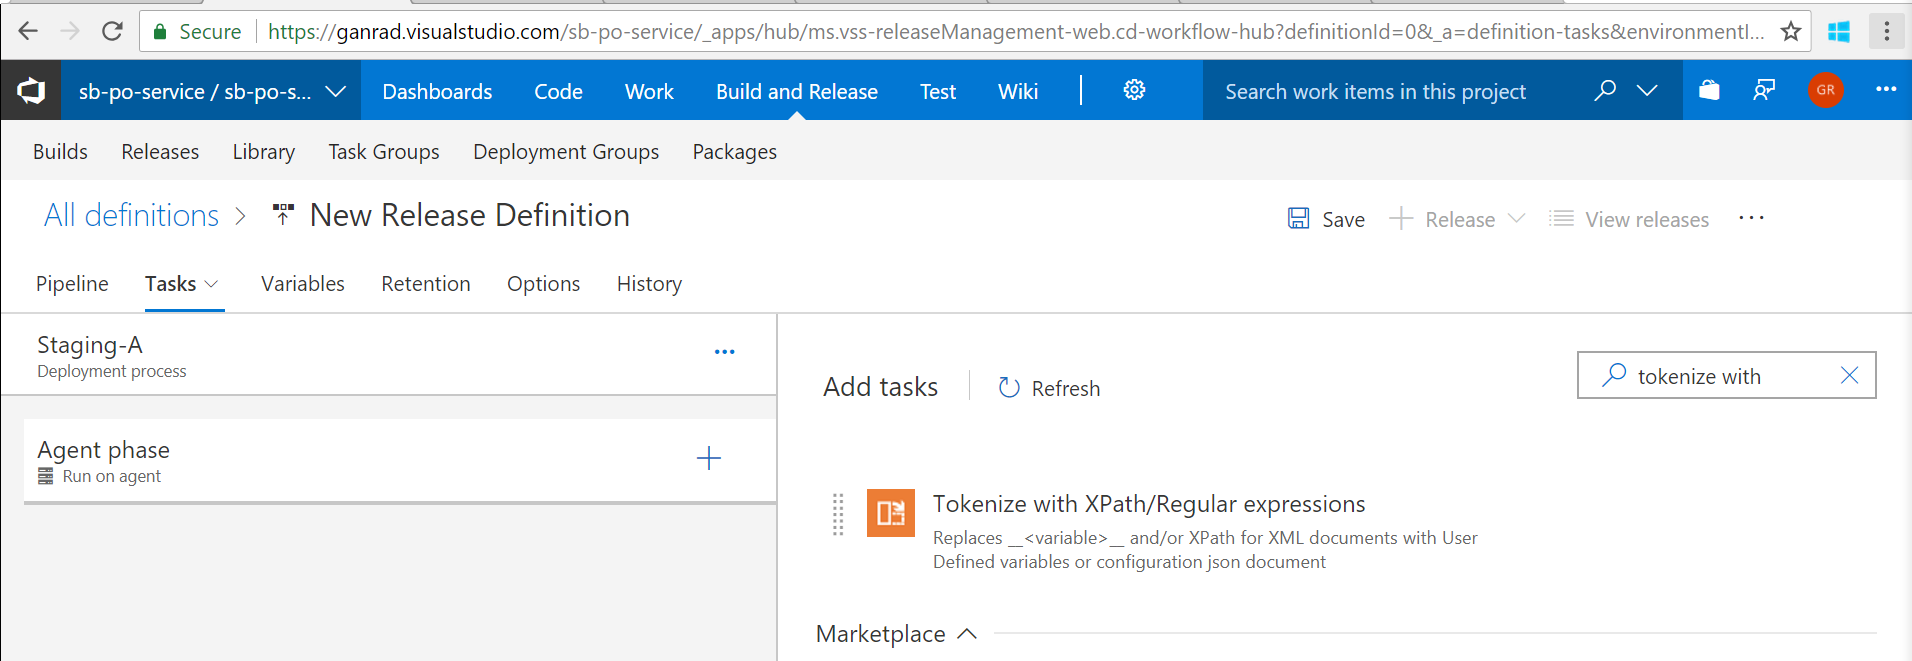Open Staging-A ellipsis options menu
Image resolution: width=1912 pixels, height=661 pixels.
724,352
